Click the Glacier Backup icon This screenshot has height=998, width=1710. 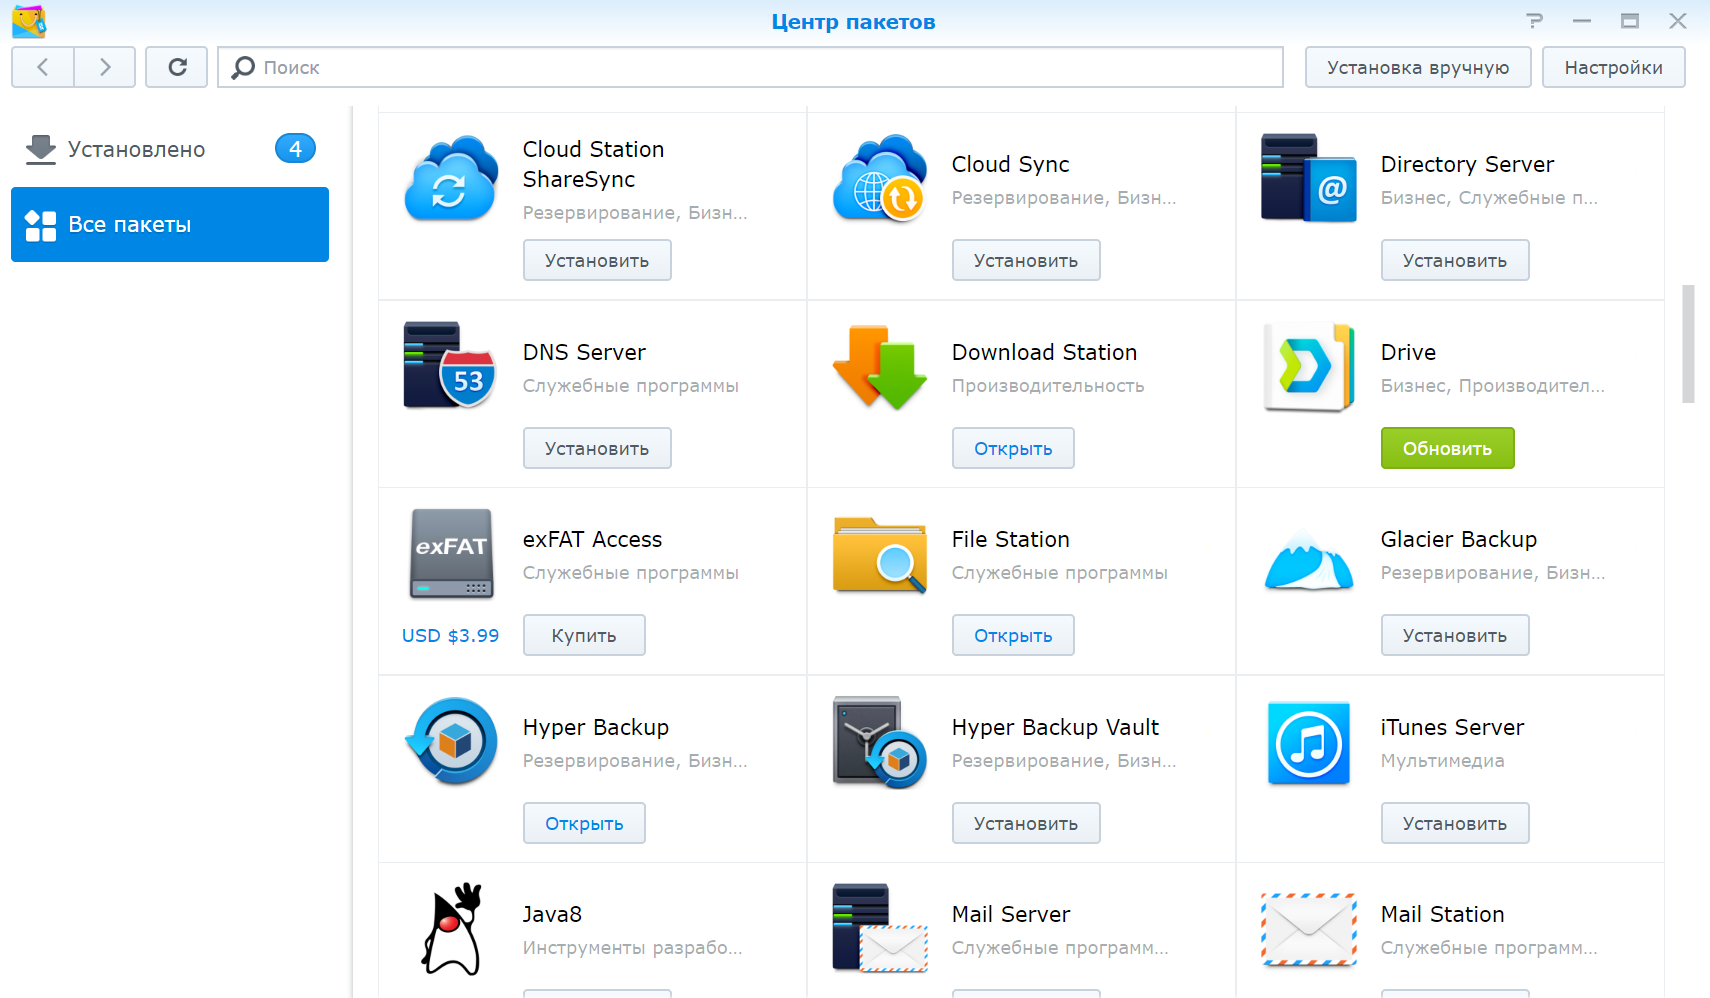[1309, 560]
